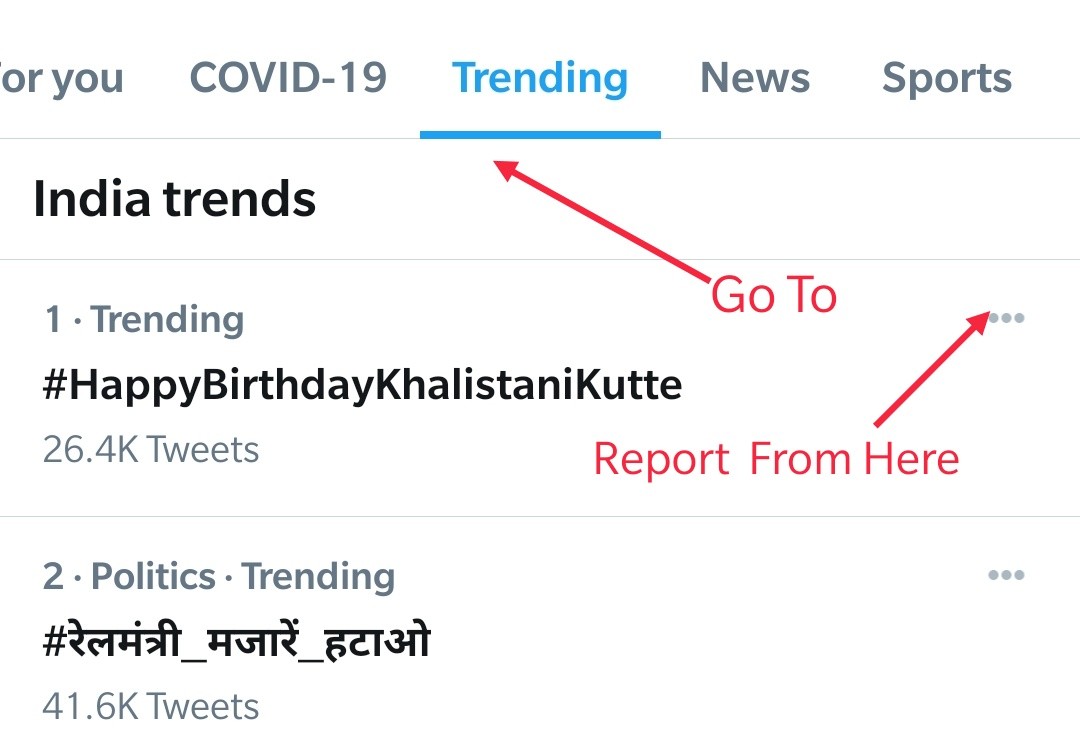The height and width of the screenshot is (752, 1080).
Task: Click the red arrow pointing at the three-dot icon
Action: coord(930,368)
